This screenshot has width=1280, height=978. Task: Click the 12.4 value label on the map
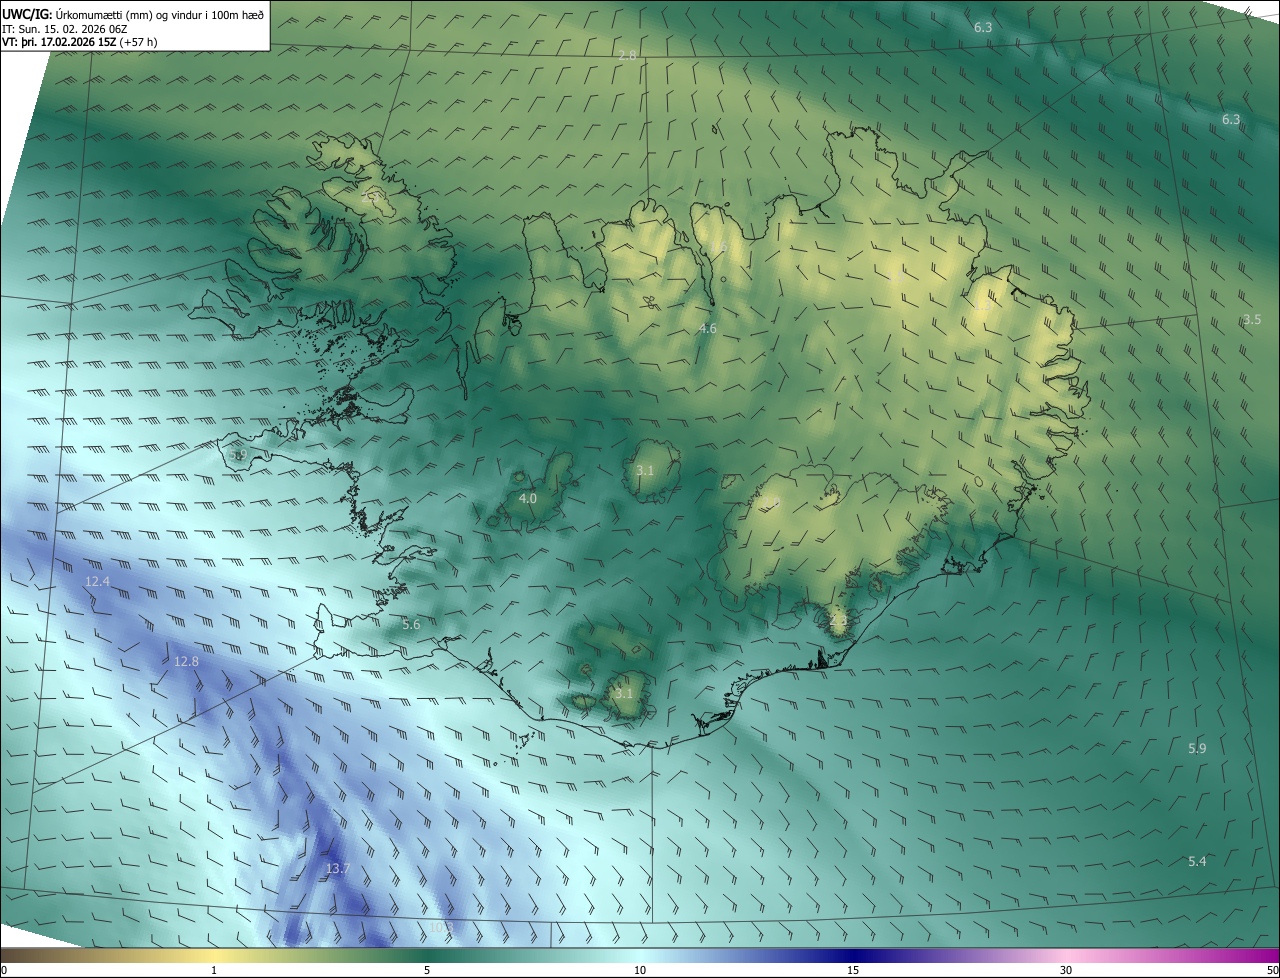pos(97,581)
